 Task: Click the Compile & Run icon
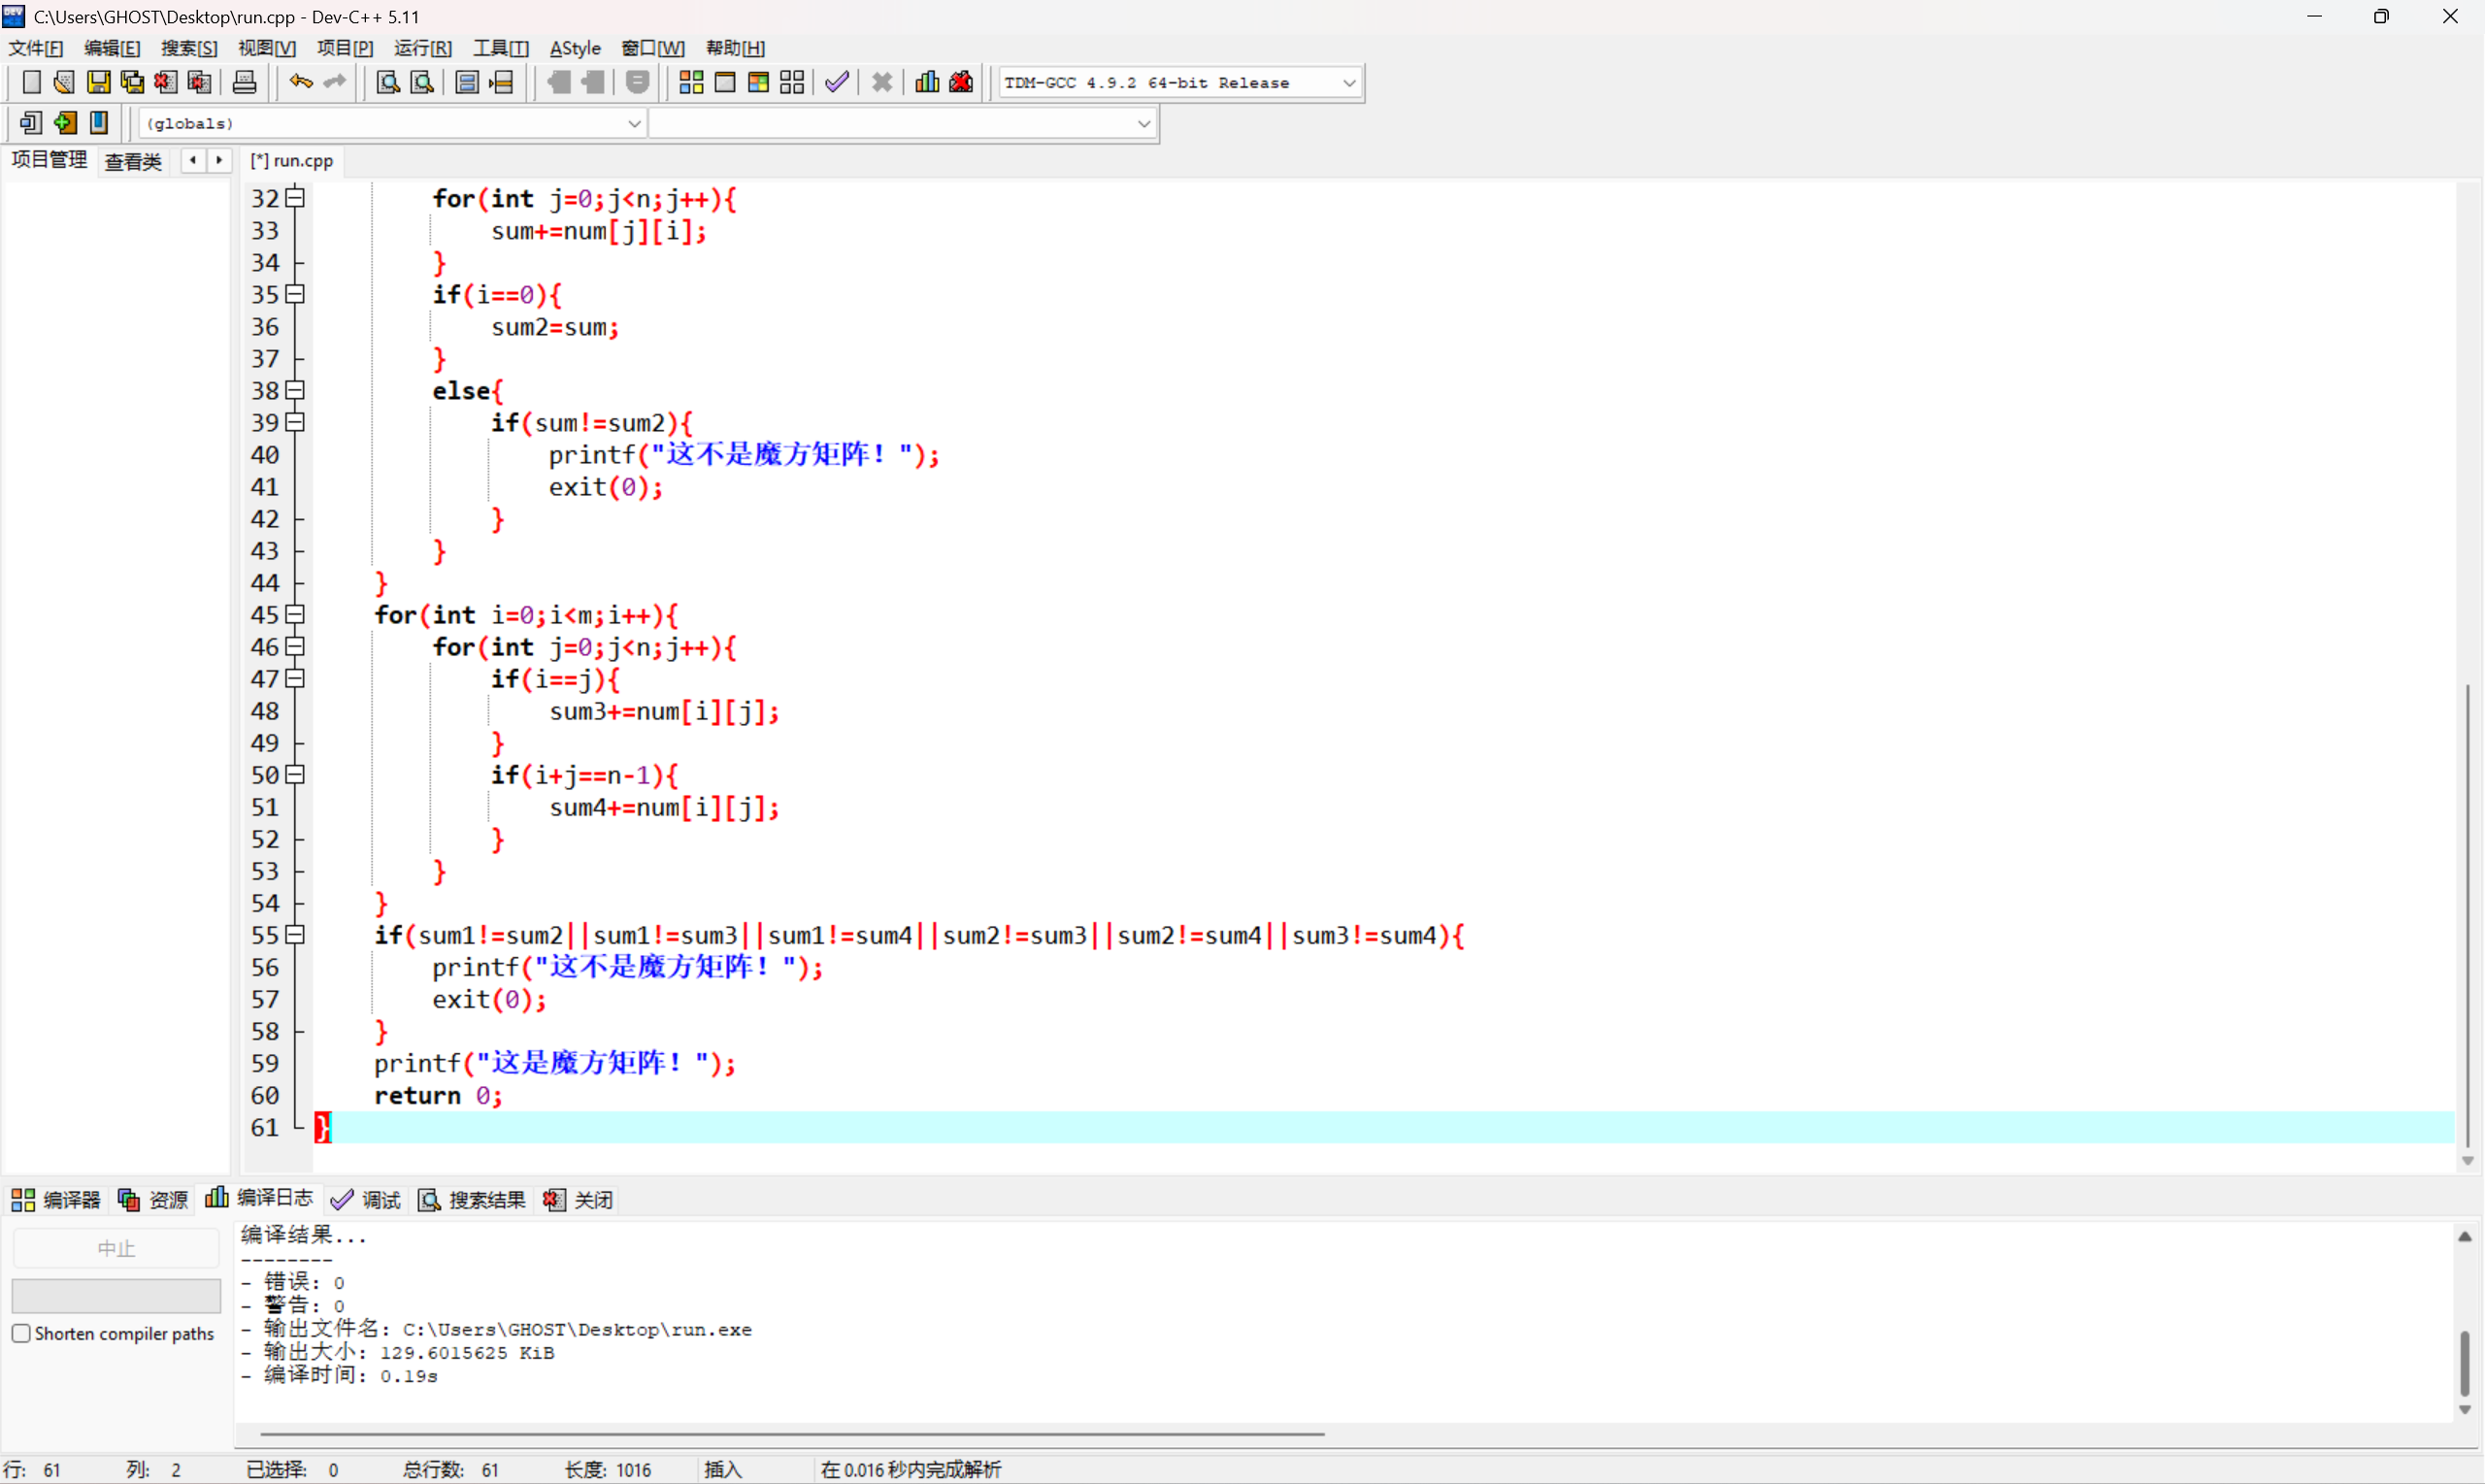758,82
